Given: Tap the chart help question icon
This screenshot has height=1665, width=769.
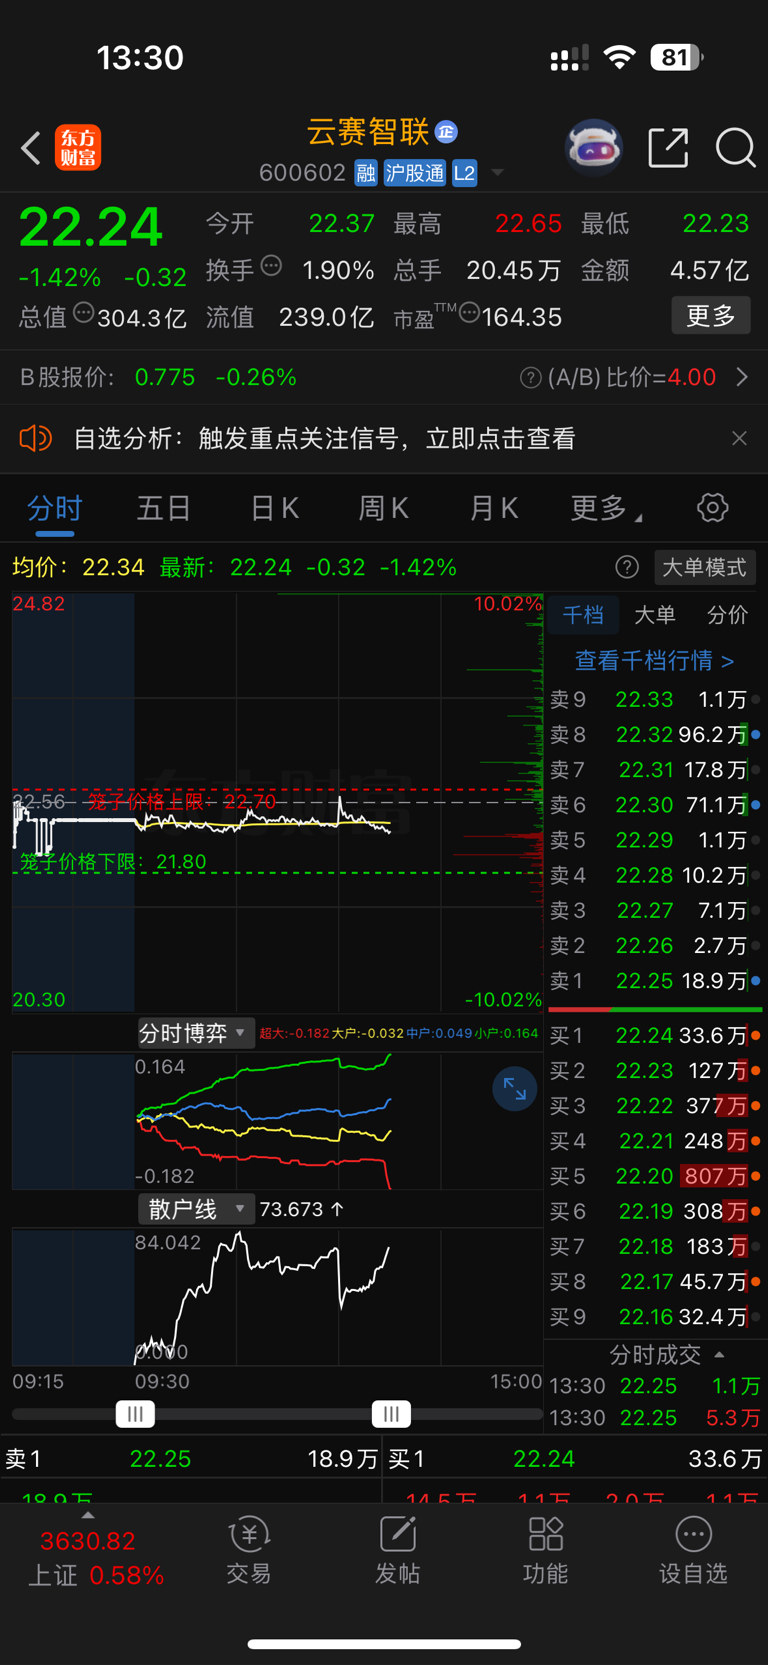Looking at the screenshot, I should coord(627,568).
